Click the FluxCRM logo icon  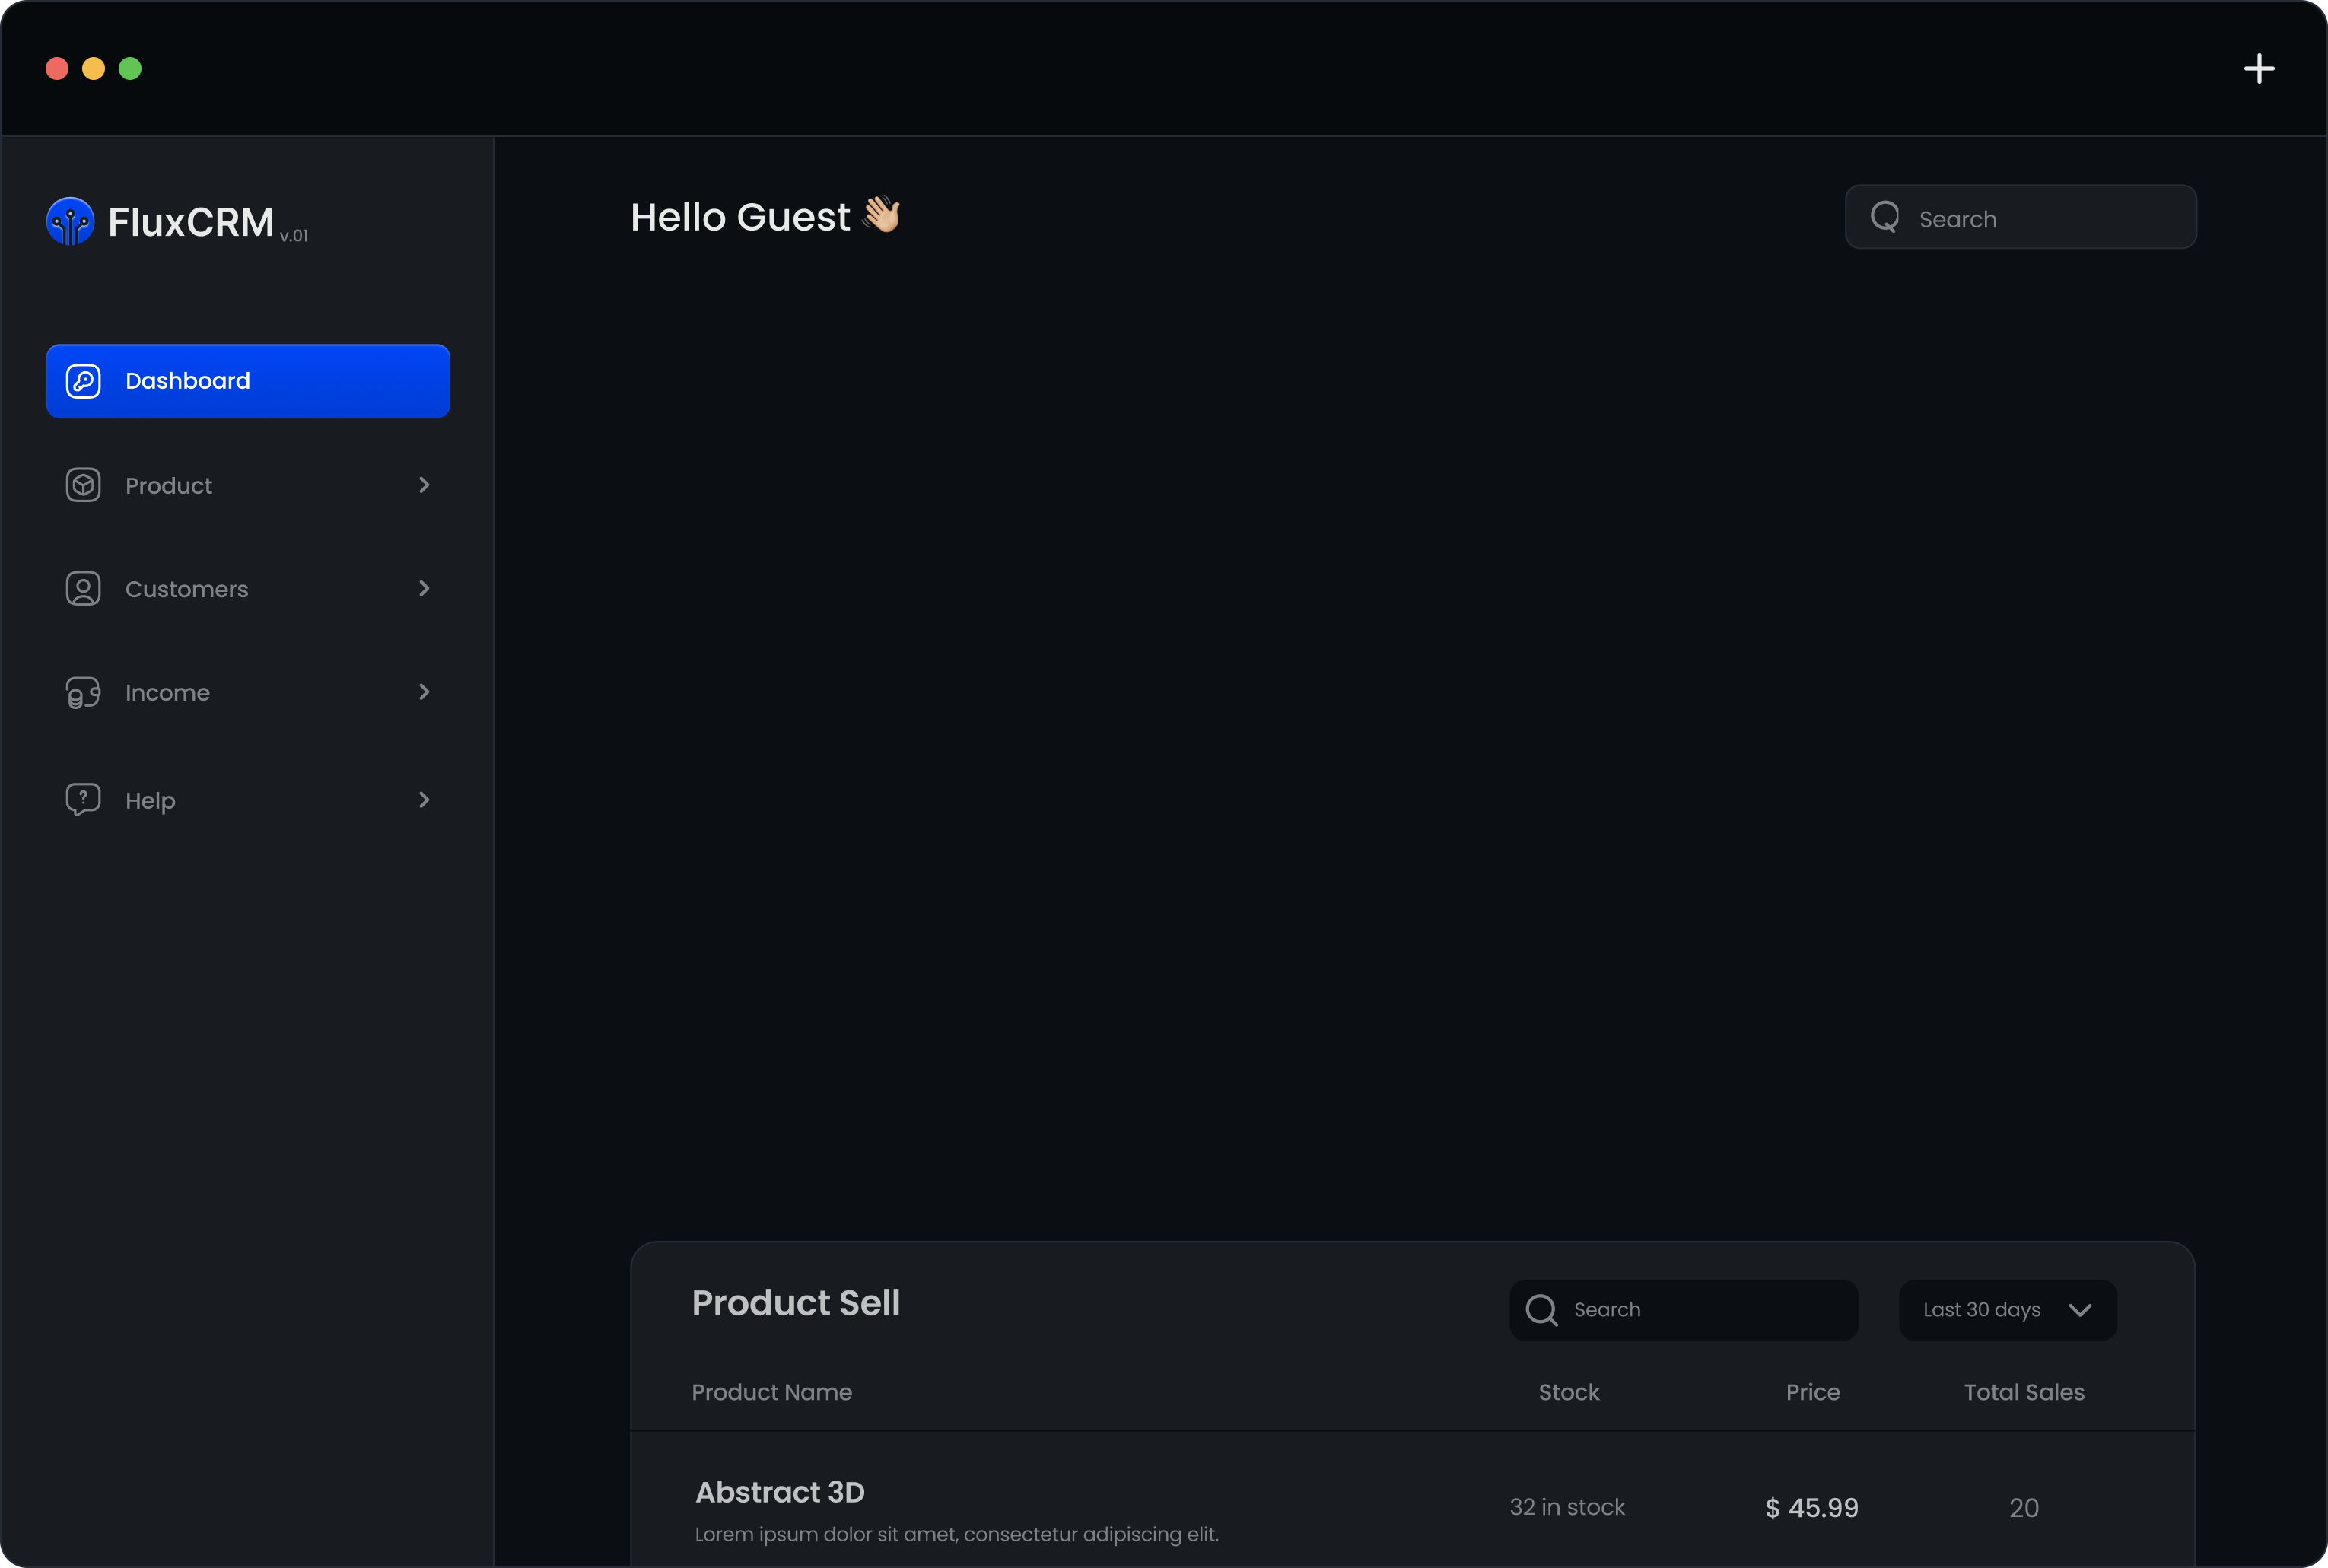click(70, 221)
